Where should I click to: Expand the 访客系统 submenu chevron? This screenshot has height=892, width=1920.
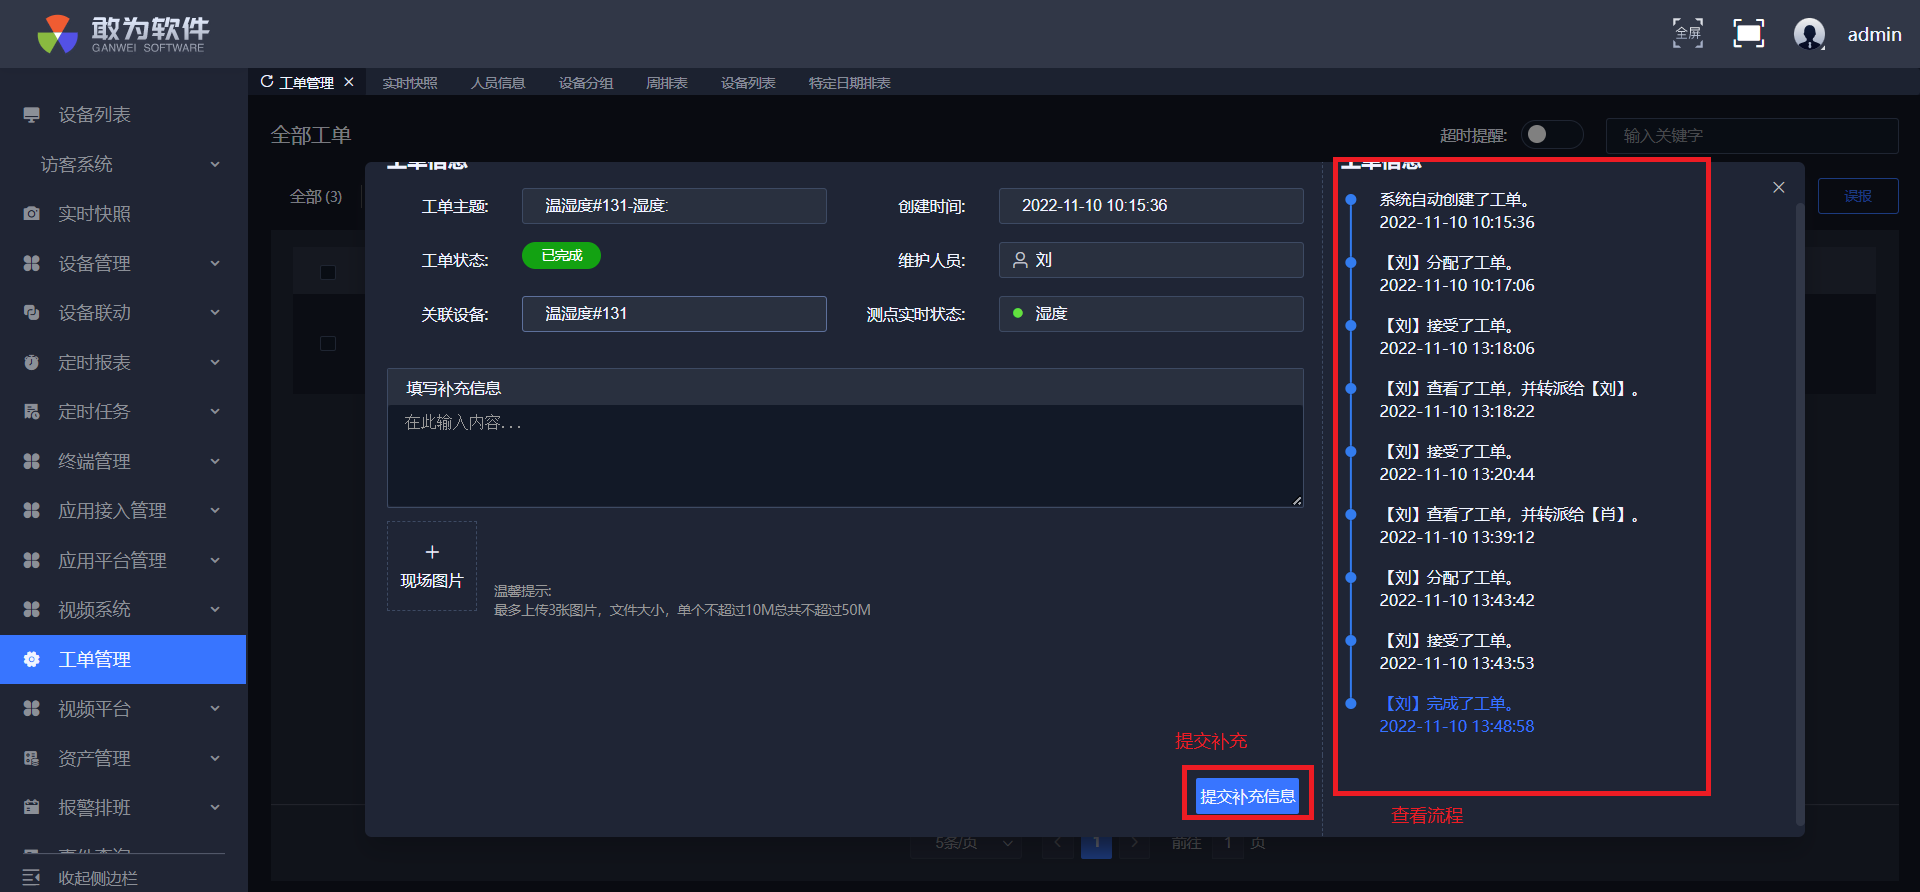click(x=215, y=164)
